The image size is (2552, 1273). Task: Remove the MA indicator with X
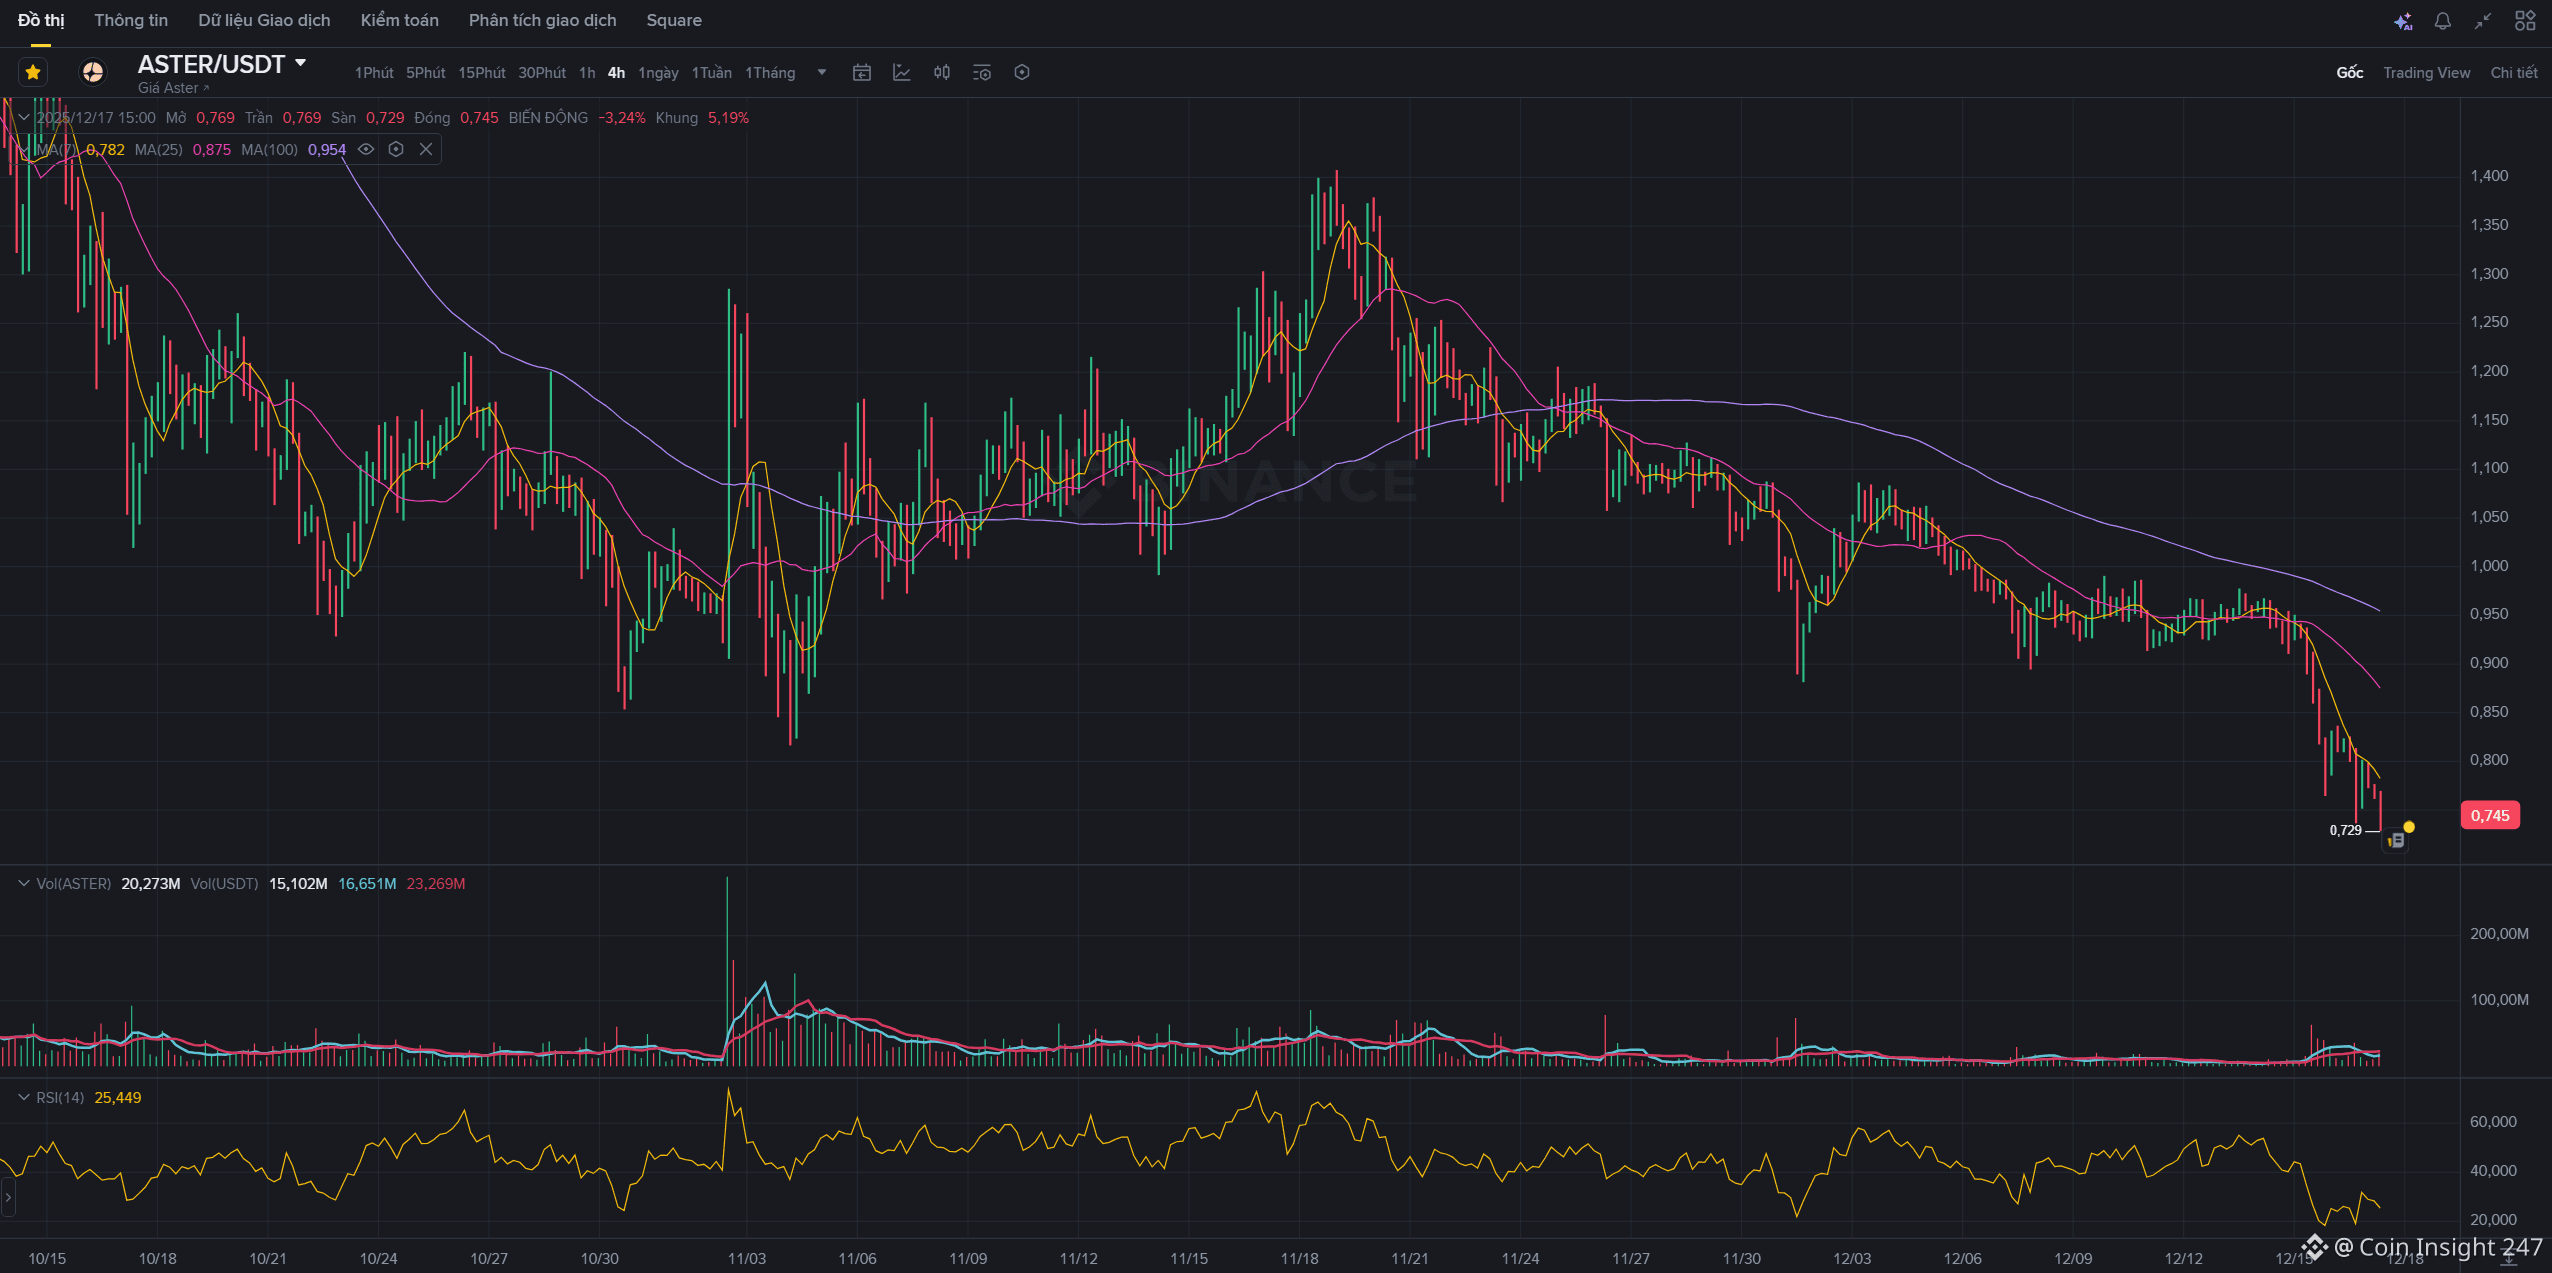click(x=426, y=149)
